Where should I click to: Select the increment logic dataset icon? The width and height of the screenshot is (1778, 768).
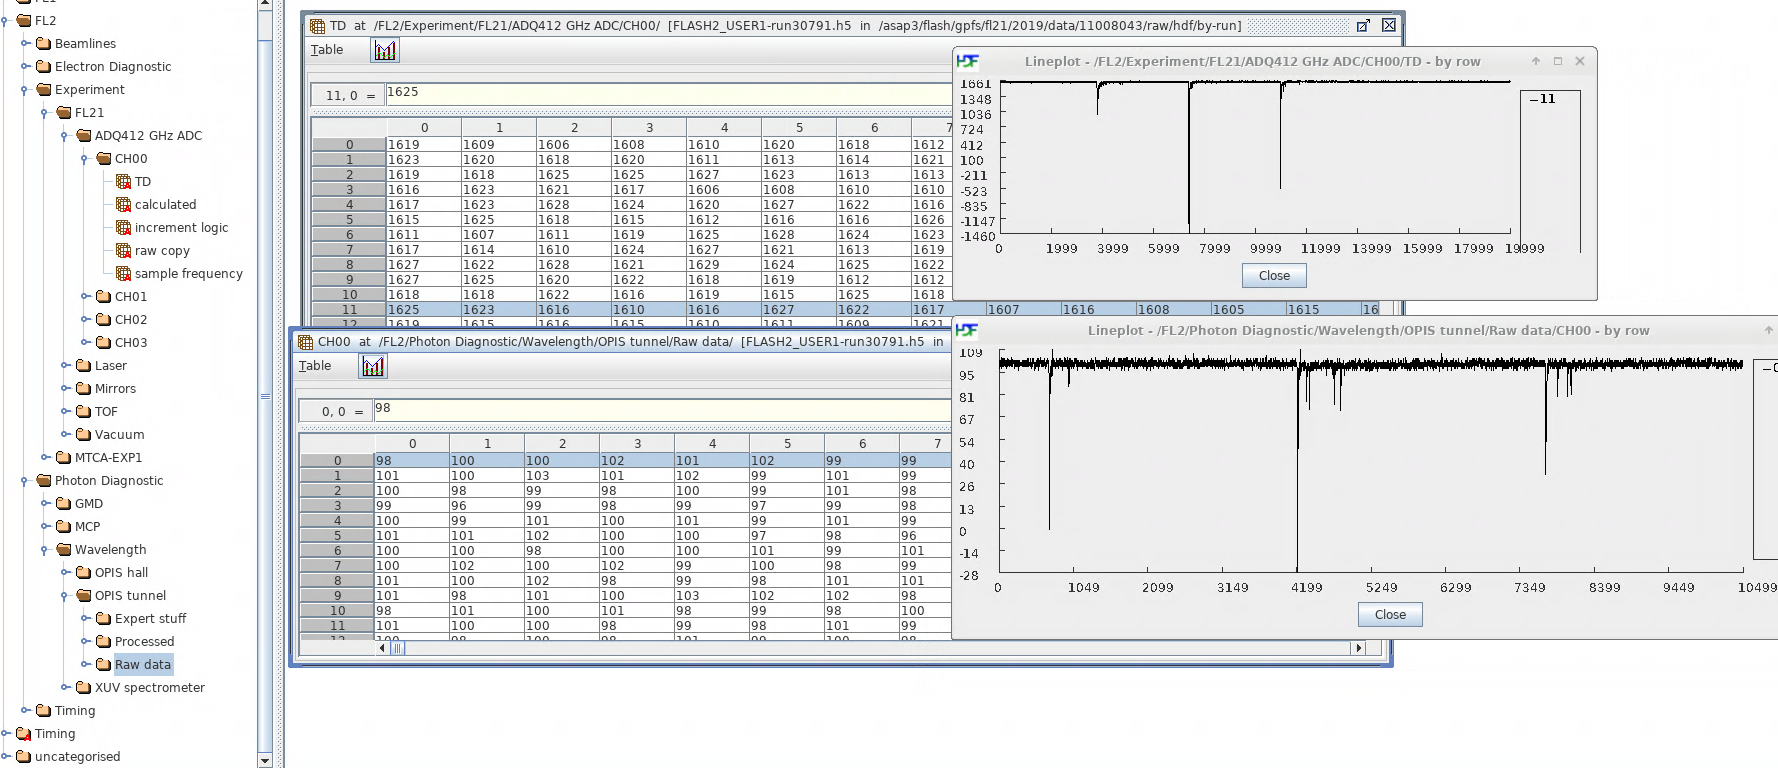(123, 227)
